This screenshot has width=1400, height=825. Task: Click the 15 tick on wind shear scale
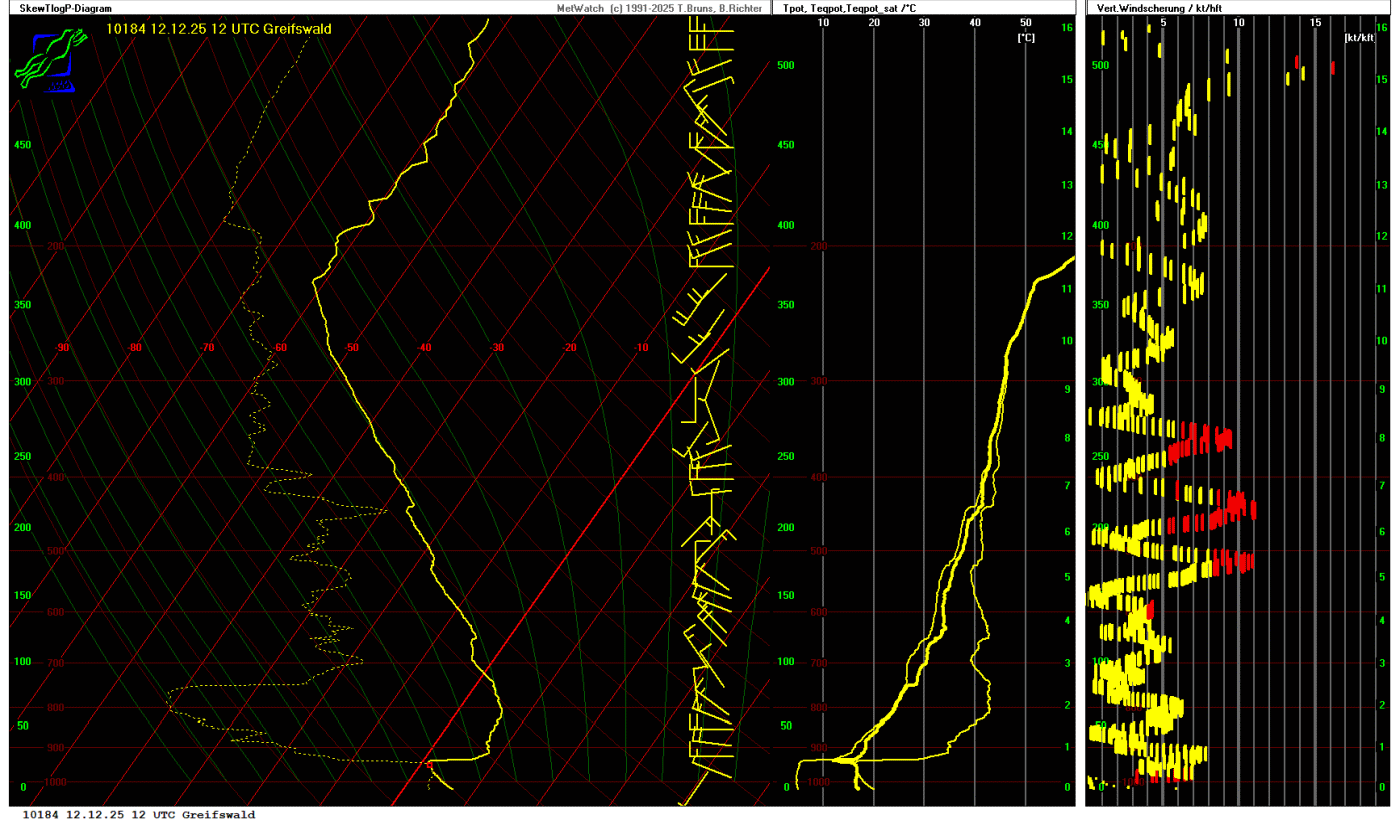pos(1315,22)
